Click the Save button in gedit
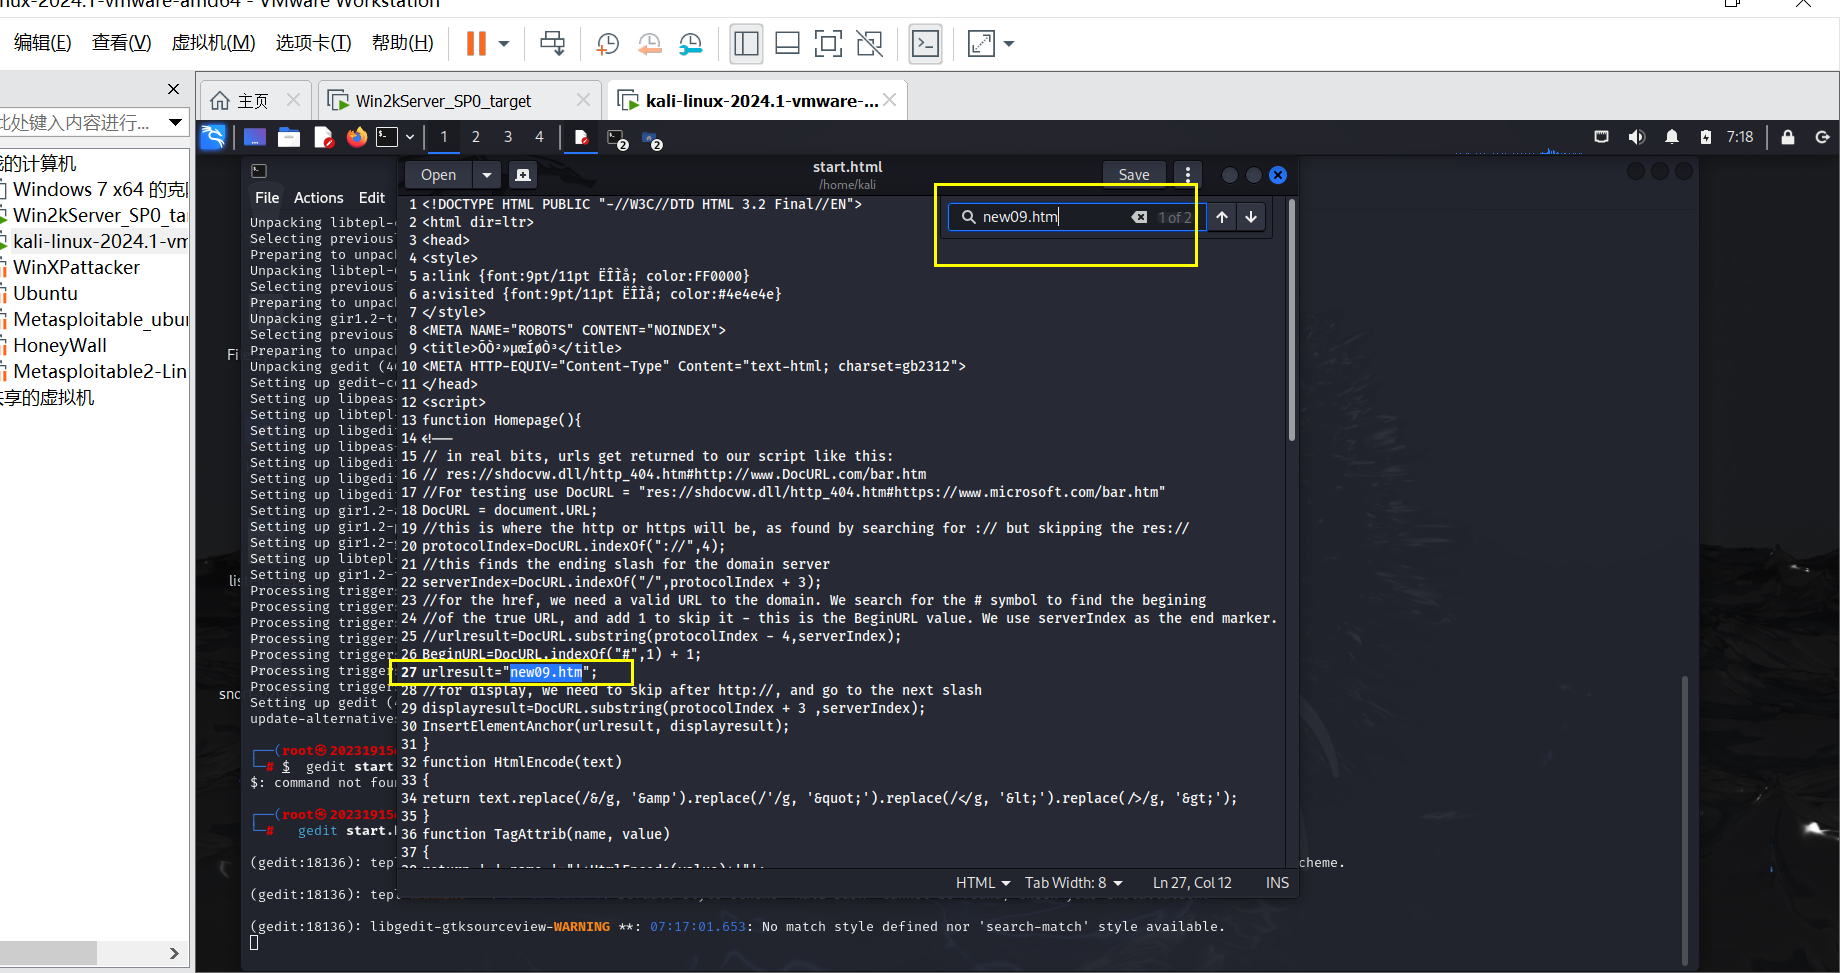 click(1133, 175)
